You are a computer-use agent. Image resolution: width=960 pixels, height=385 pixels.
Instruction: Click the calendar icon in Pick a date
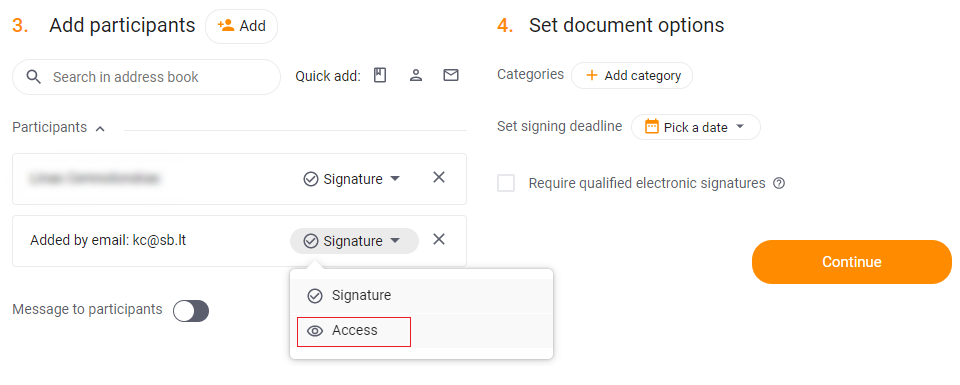(652, 127)
